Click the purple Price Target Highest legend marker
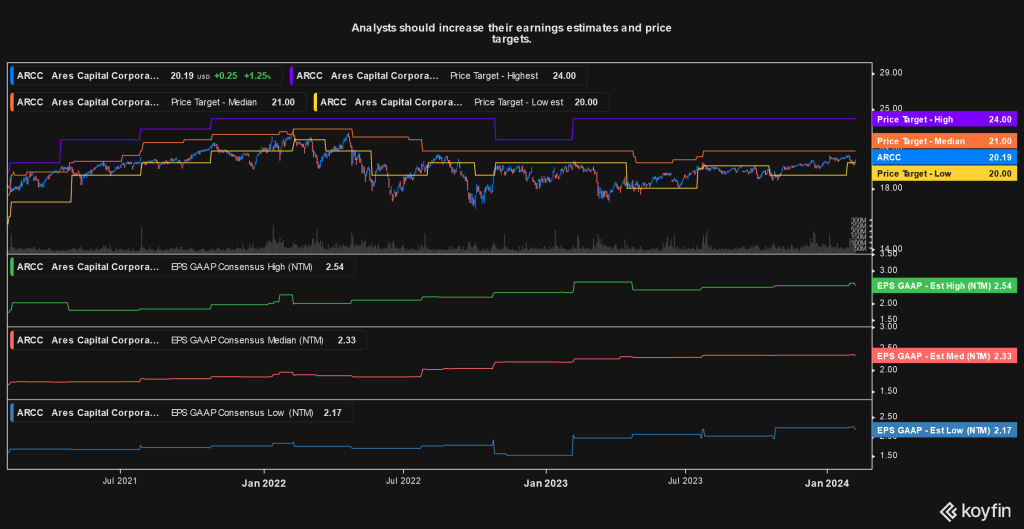Image resolution: width=1024 pixels, height=529 pixels. 291,75
